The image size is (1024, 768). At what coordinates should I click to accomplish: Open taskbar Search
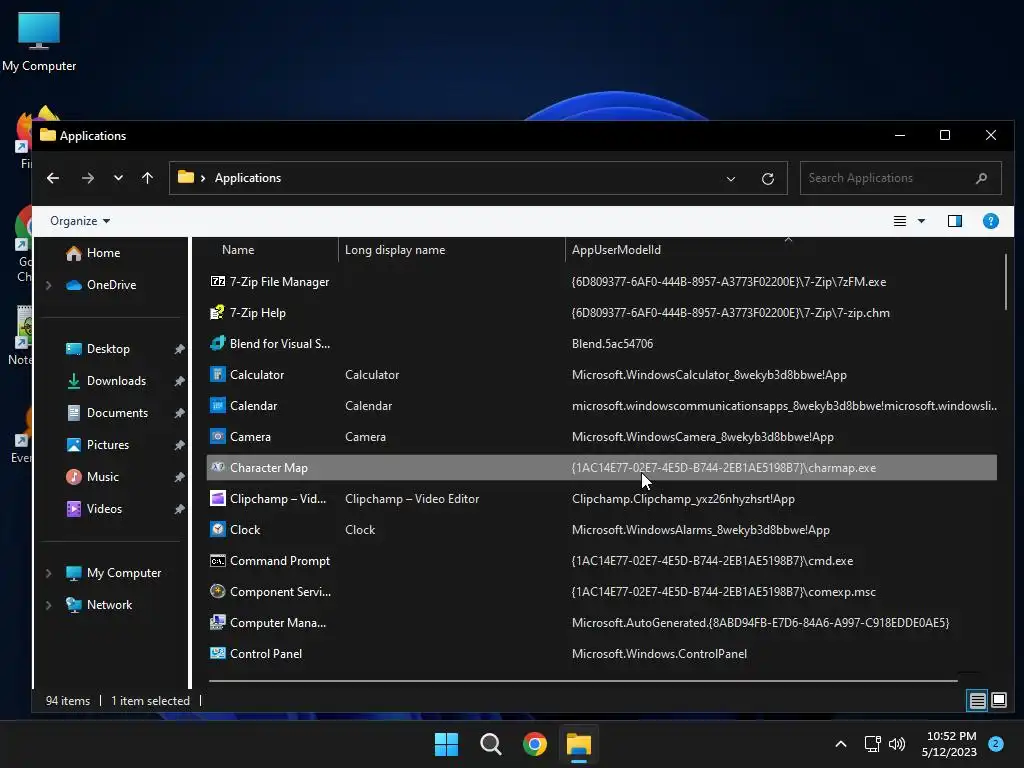[x=490, y=744]
